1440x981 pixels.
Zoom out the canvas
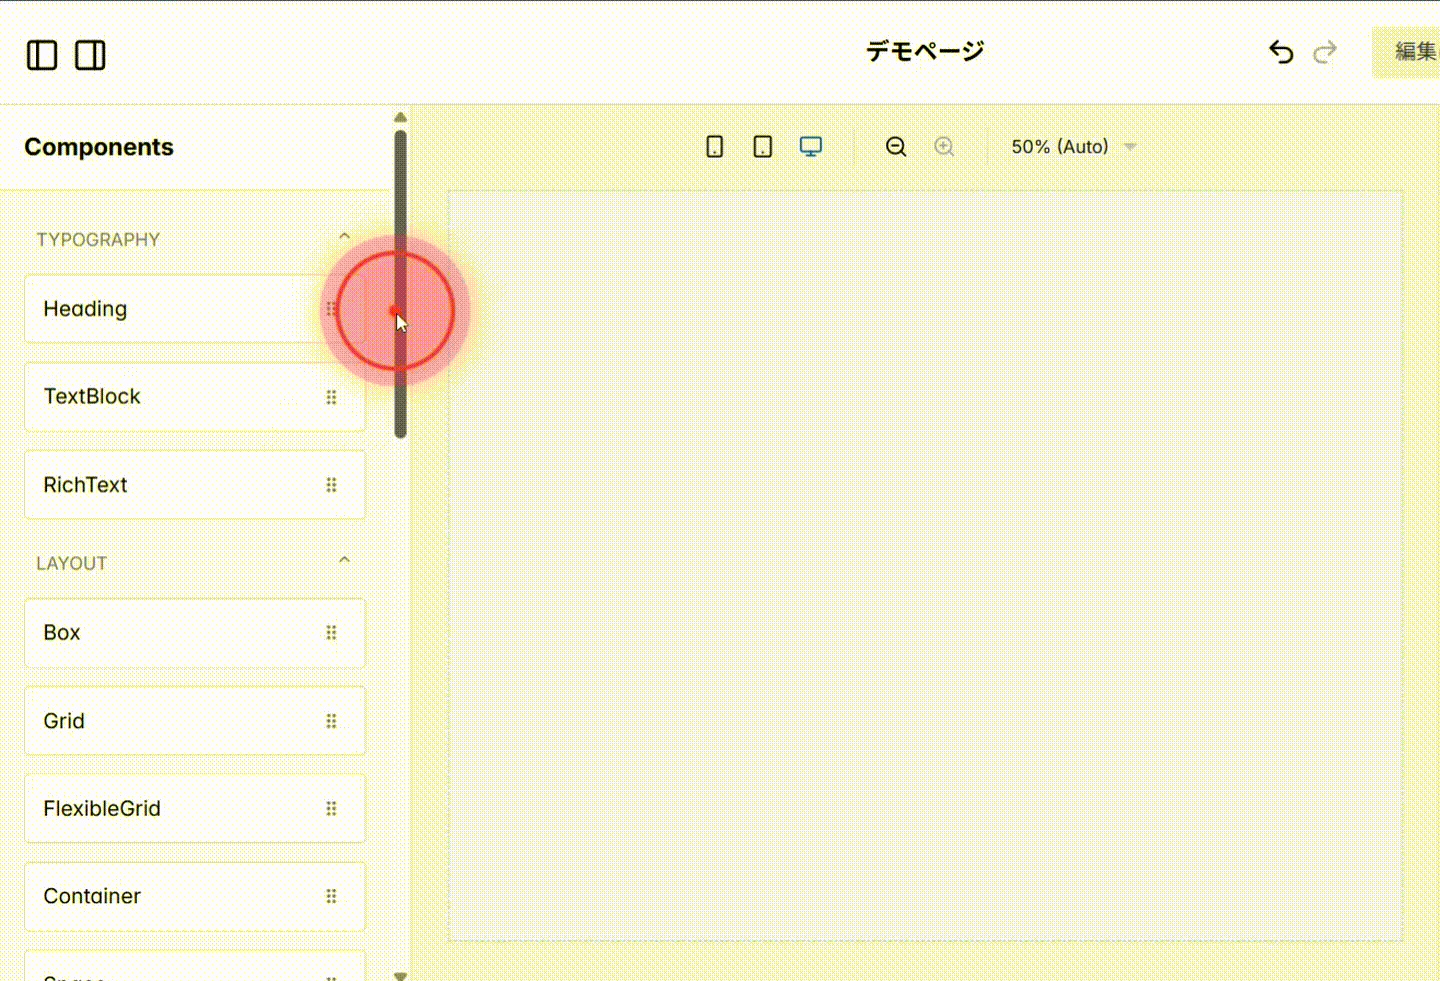895,146
